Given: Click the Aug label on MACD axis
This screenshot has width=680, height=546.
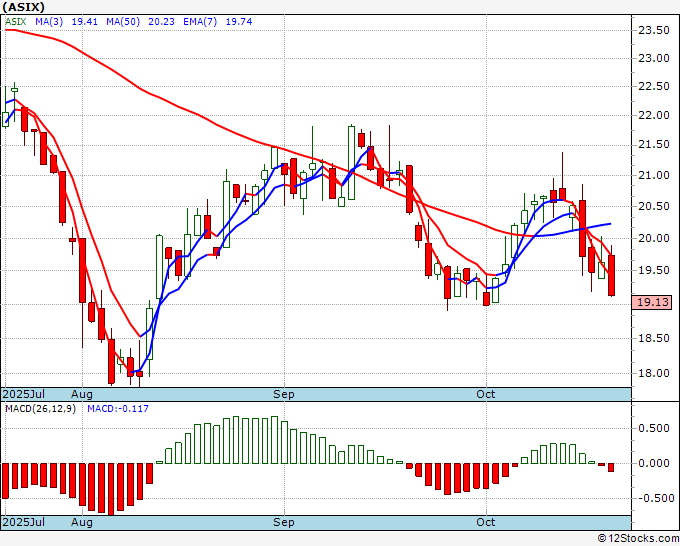Looking at the screenshot, I should [82, 522].
